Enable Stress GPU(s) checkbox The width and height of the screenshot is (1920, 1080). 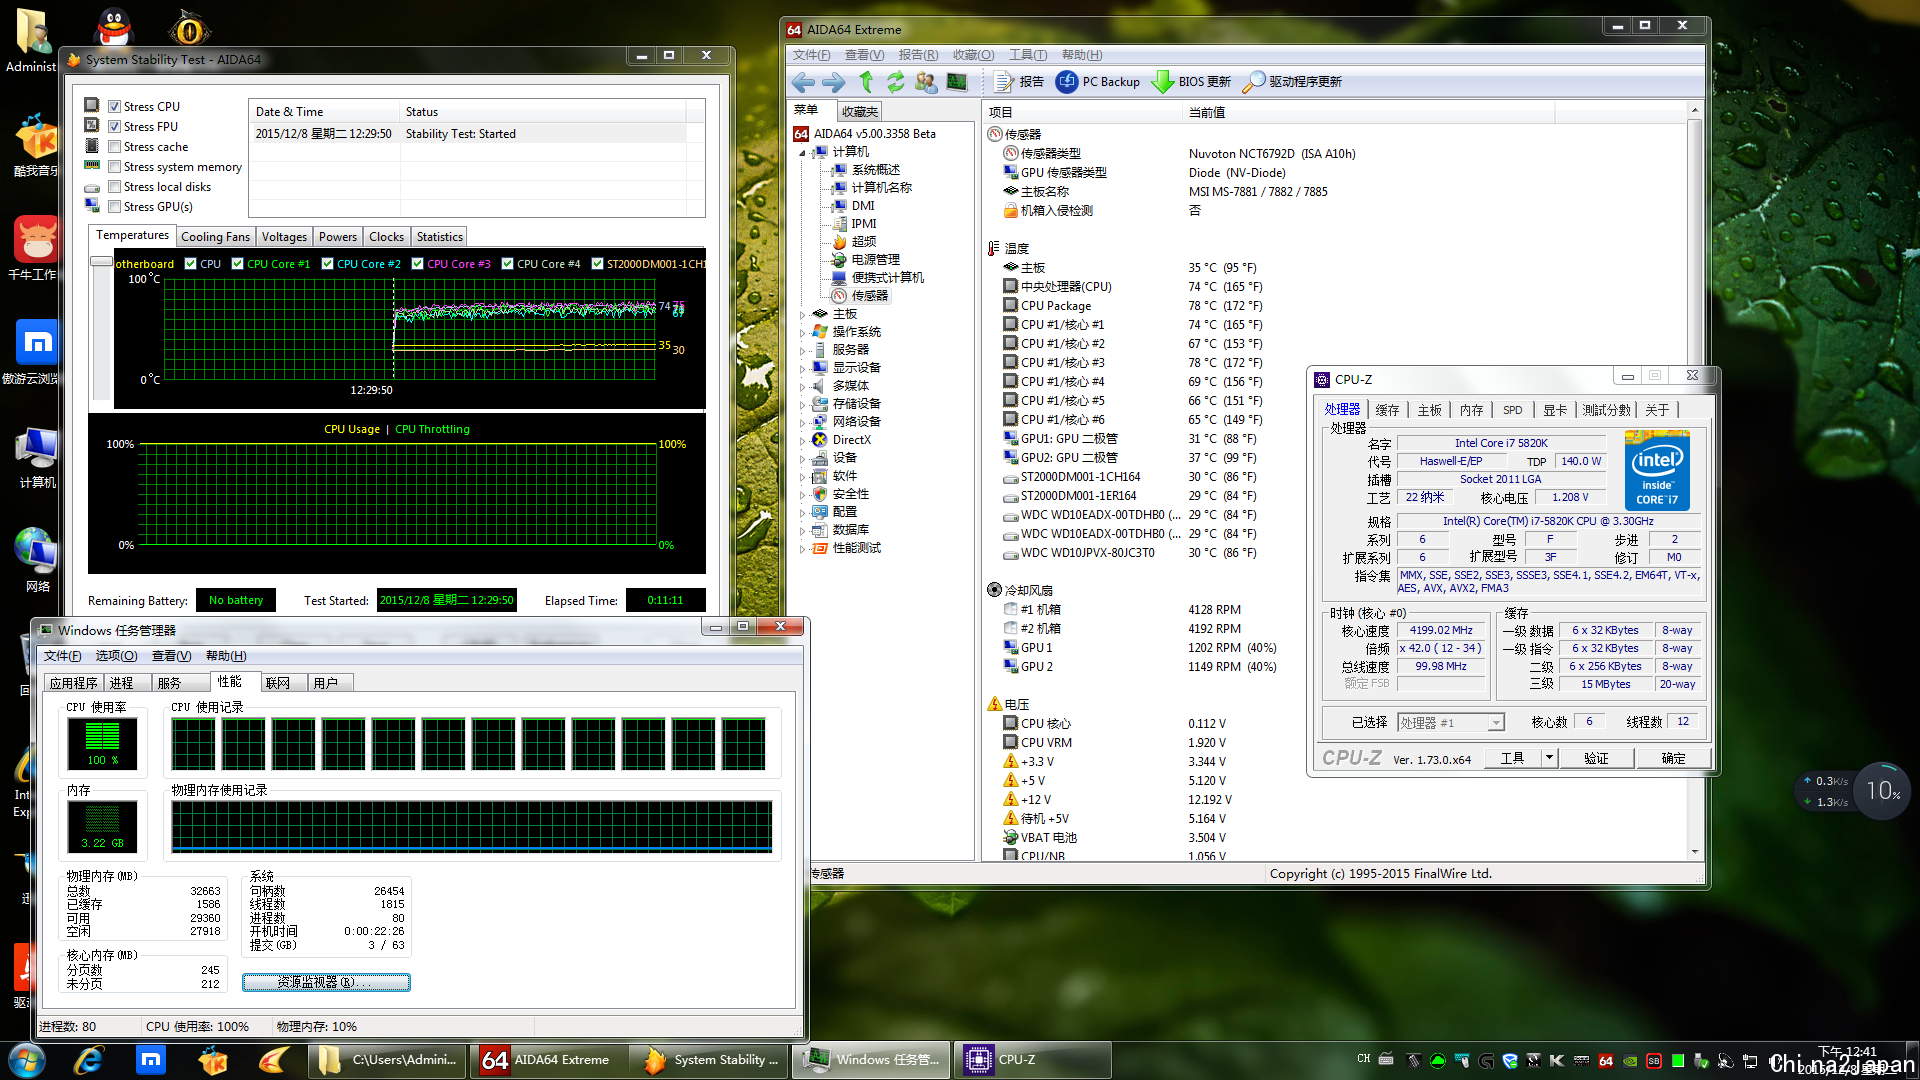click(x=115, y=207)
